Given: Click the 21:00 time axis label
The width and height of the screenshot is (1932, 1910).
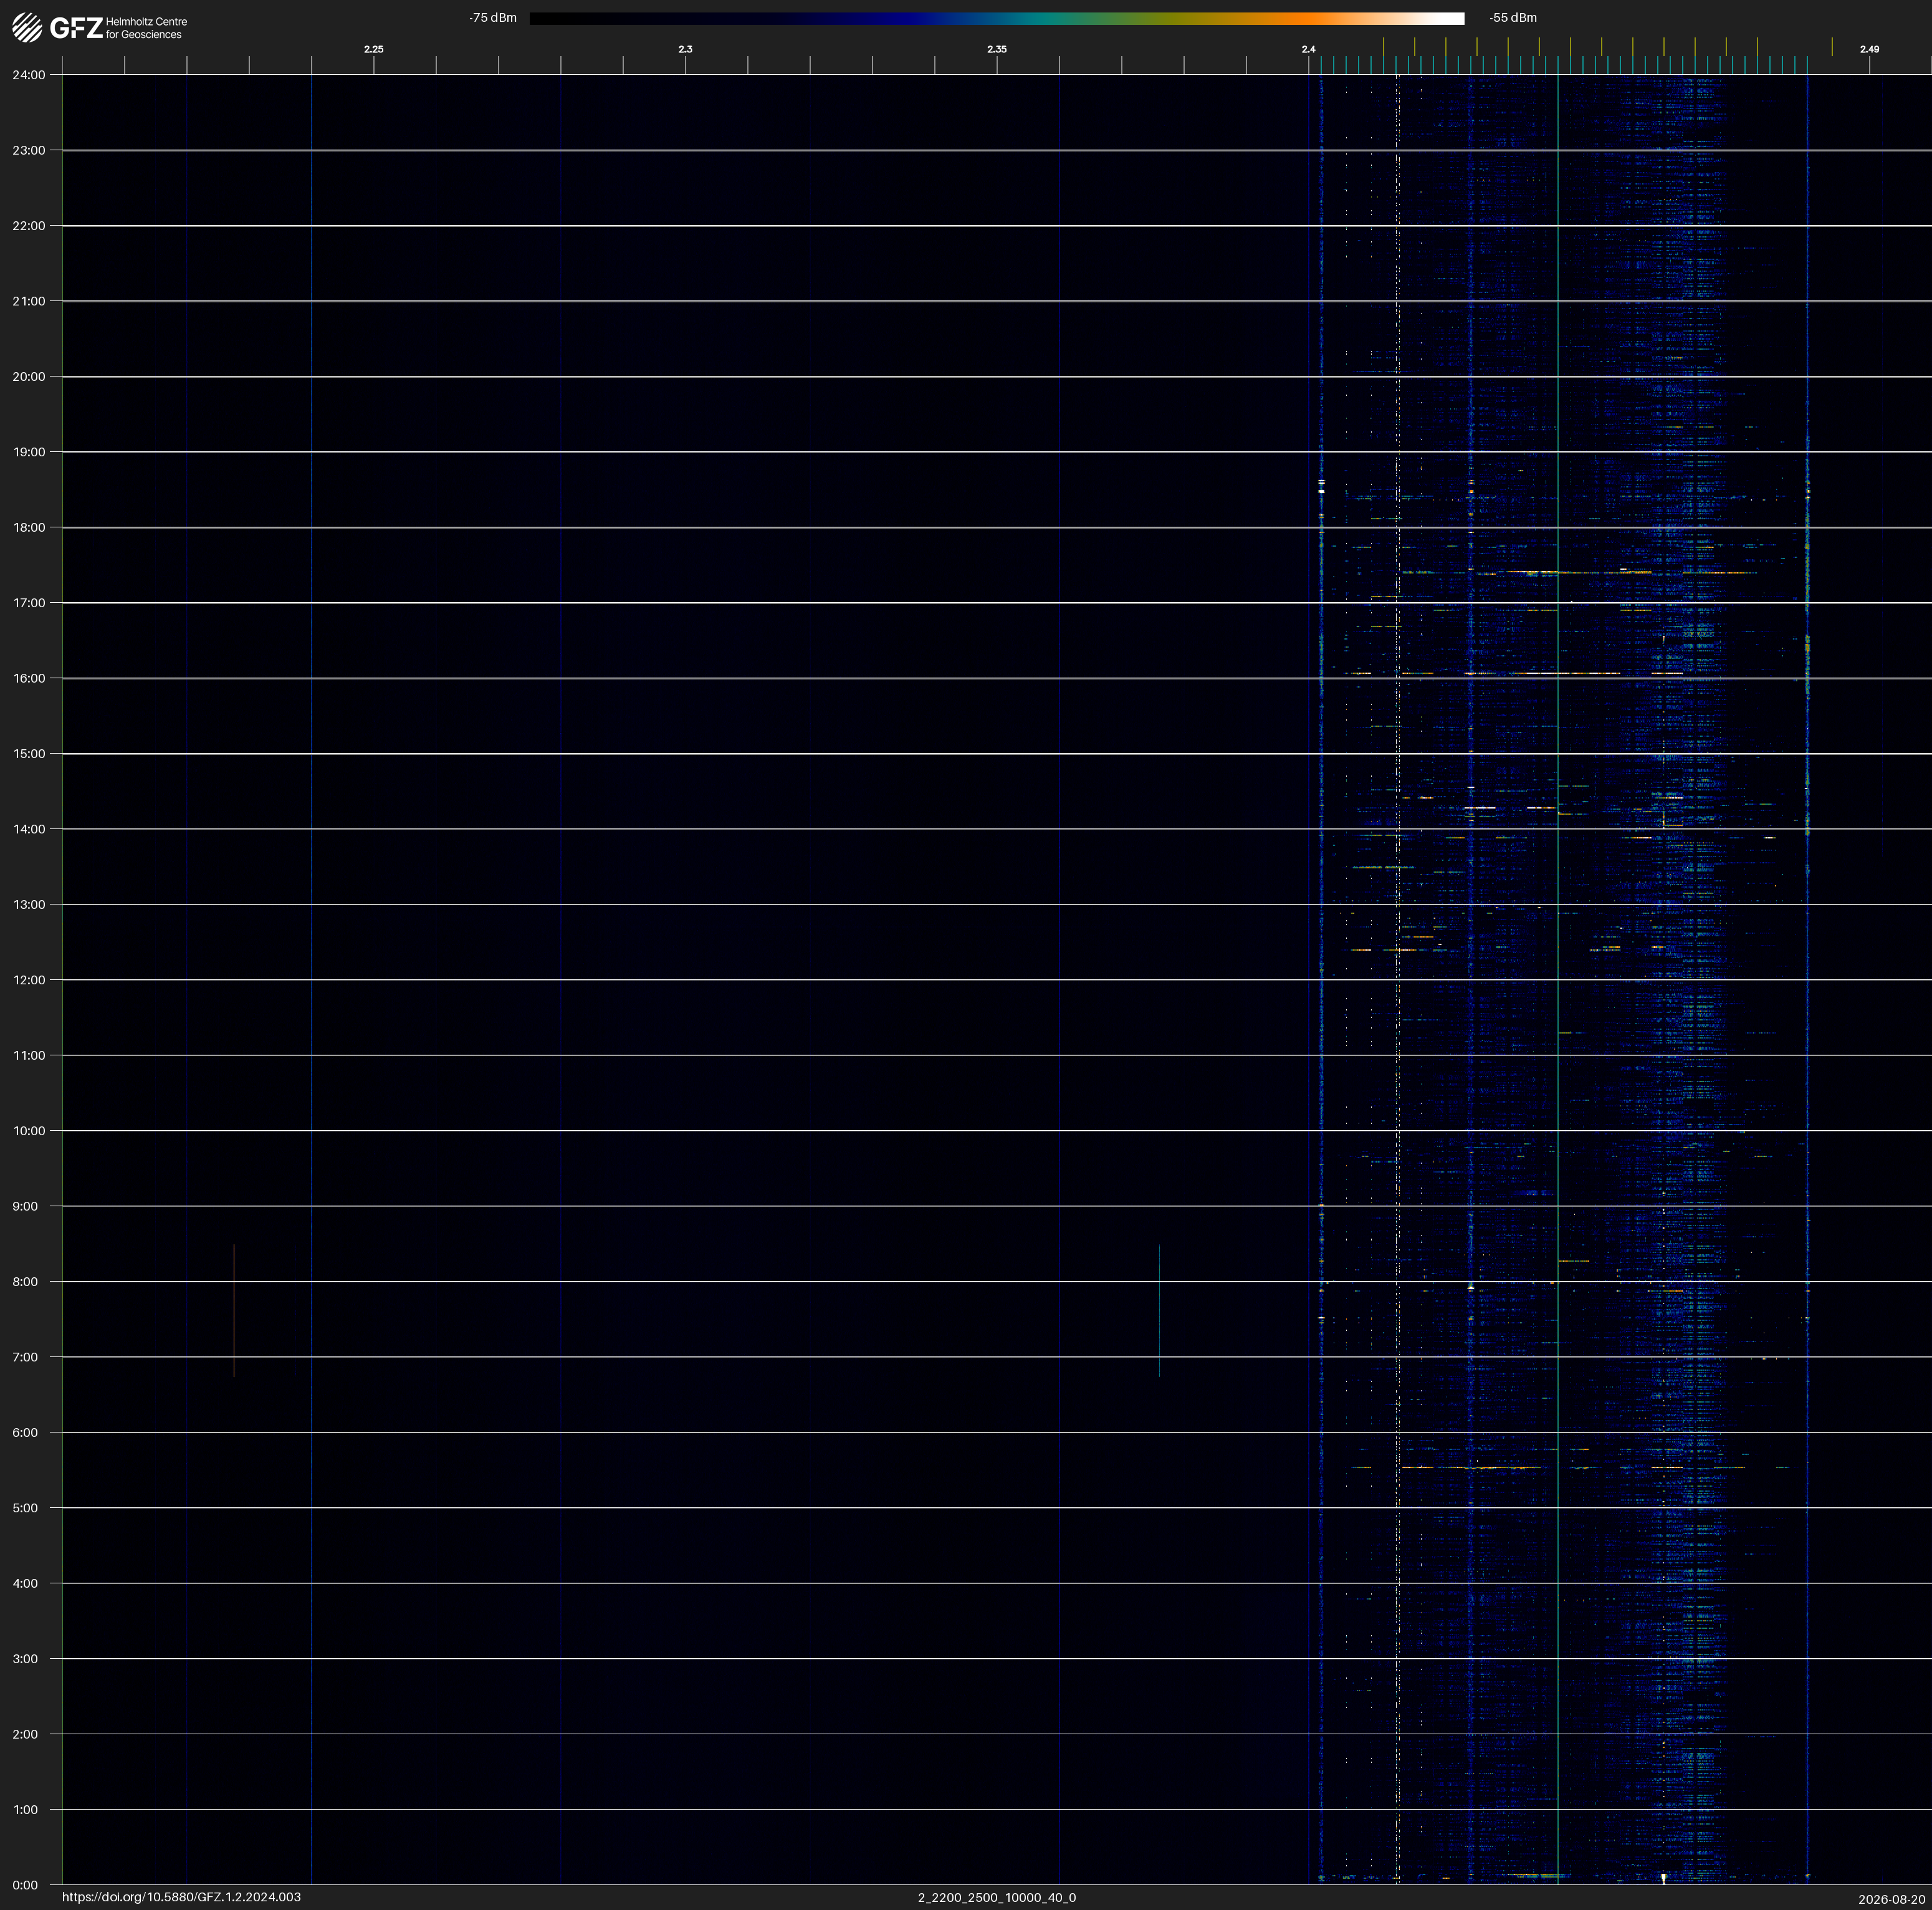Looking at the screenshot, I should (x=29, y=301).
